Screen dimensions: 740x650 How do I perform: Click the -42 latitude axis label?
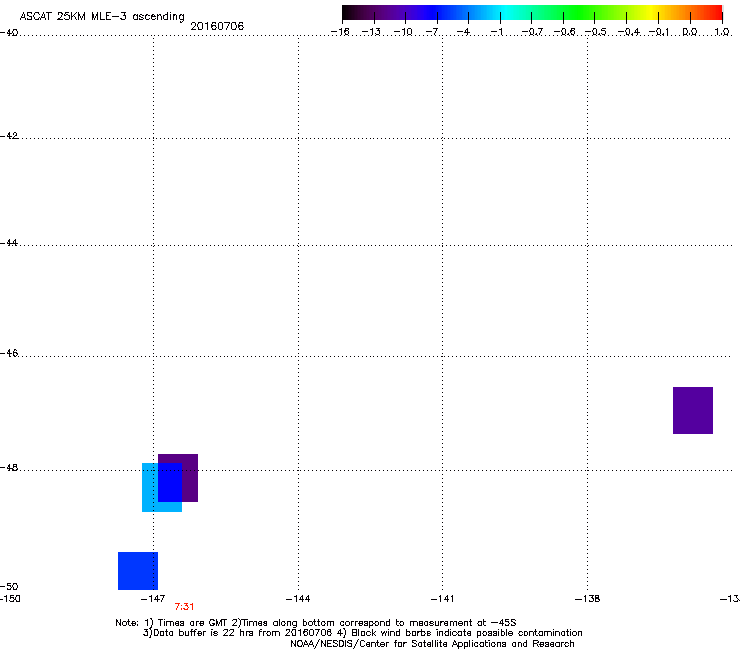(x=9, y=136)
